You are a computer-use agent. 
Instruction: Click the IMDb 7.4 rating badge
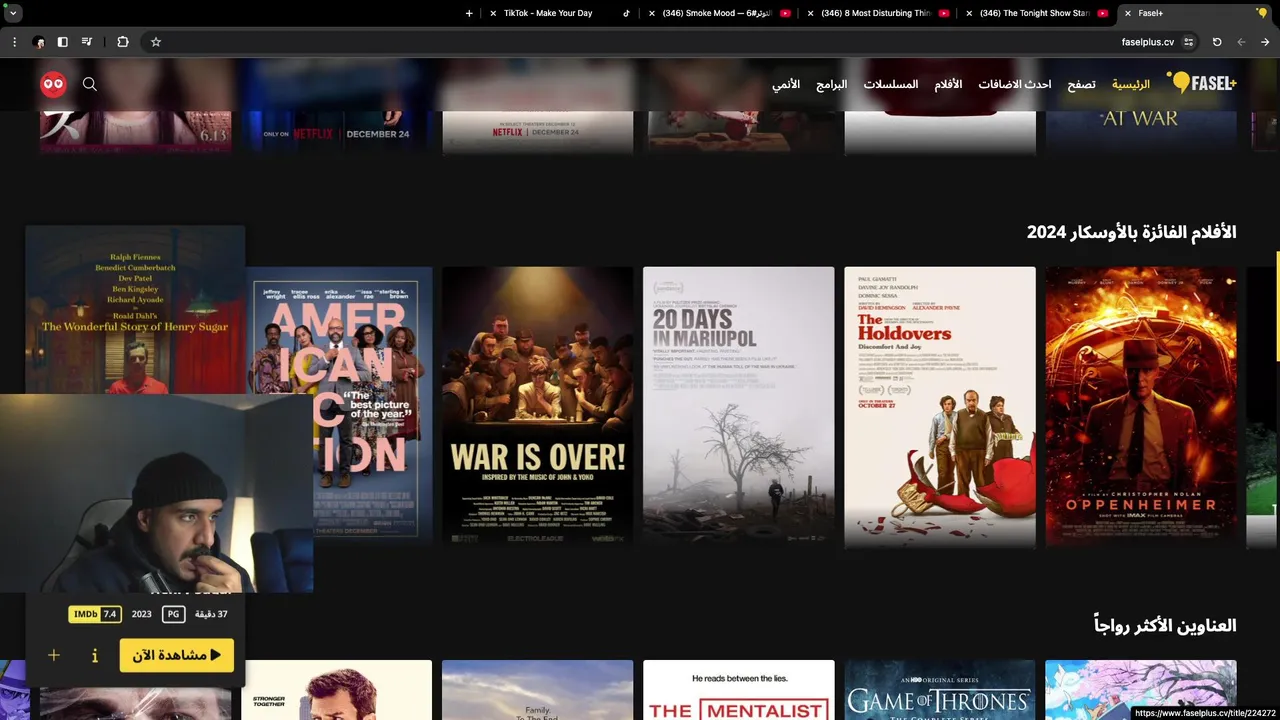tap(95, 614)
